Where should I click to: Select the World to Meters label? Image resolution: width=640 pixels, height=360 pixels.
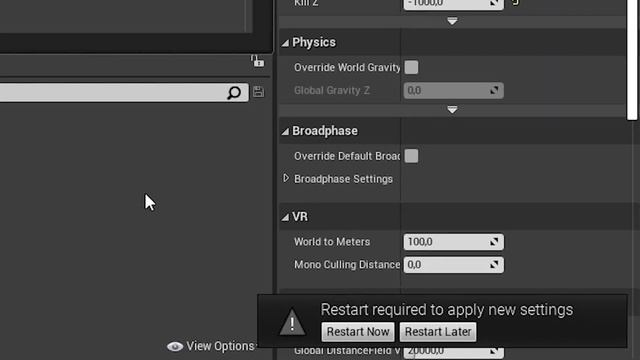pos(332,242)
